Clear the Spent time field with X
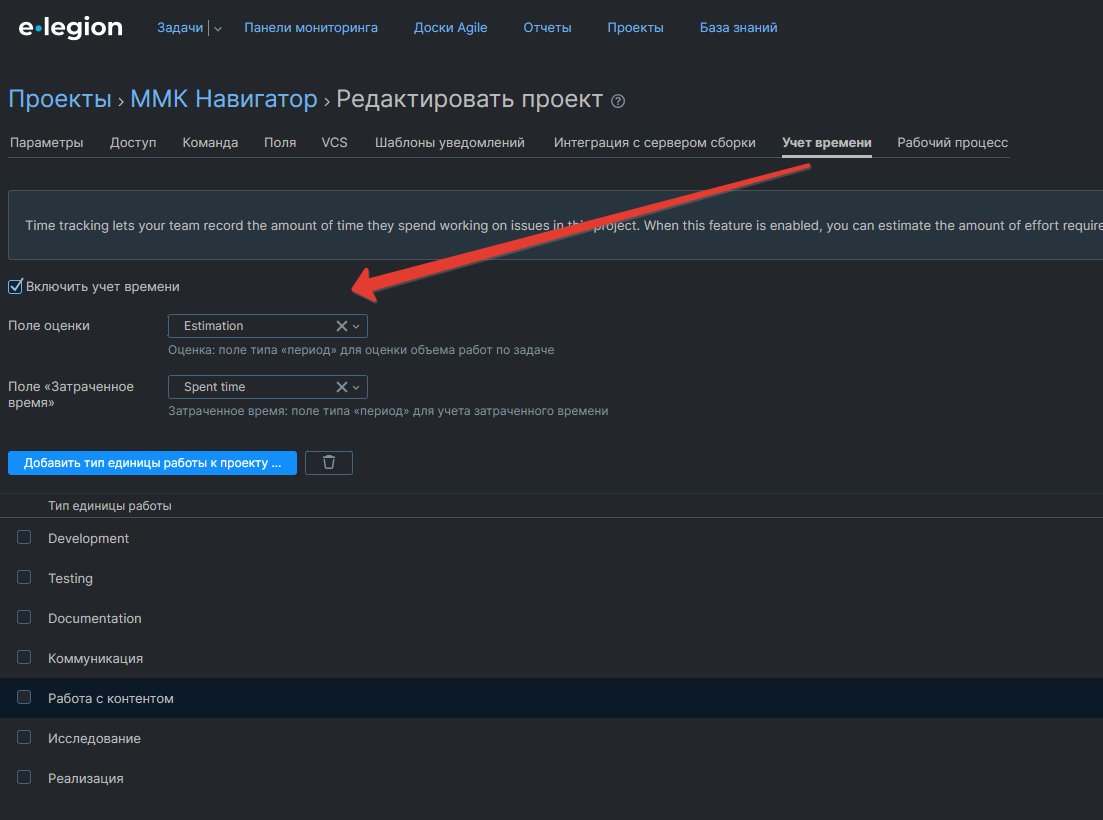Image resolution: width=1103 pixels, height=820 pixels. coord(341,387)
